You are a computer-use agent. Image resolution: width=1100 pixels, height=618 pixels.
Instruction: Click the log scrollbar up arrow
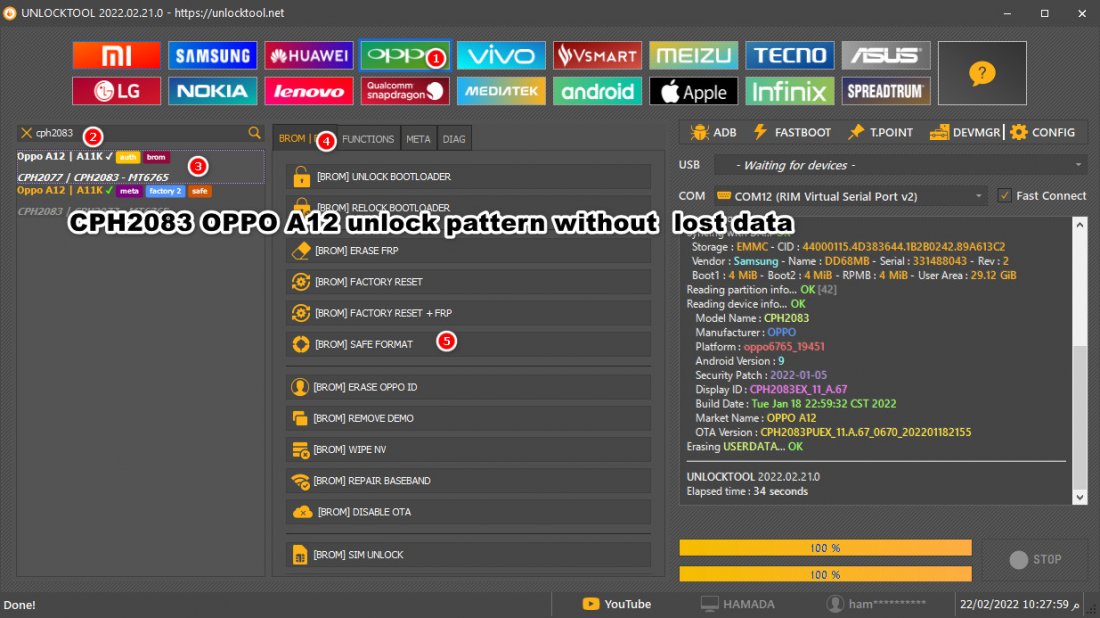click(1080, 225)
